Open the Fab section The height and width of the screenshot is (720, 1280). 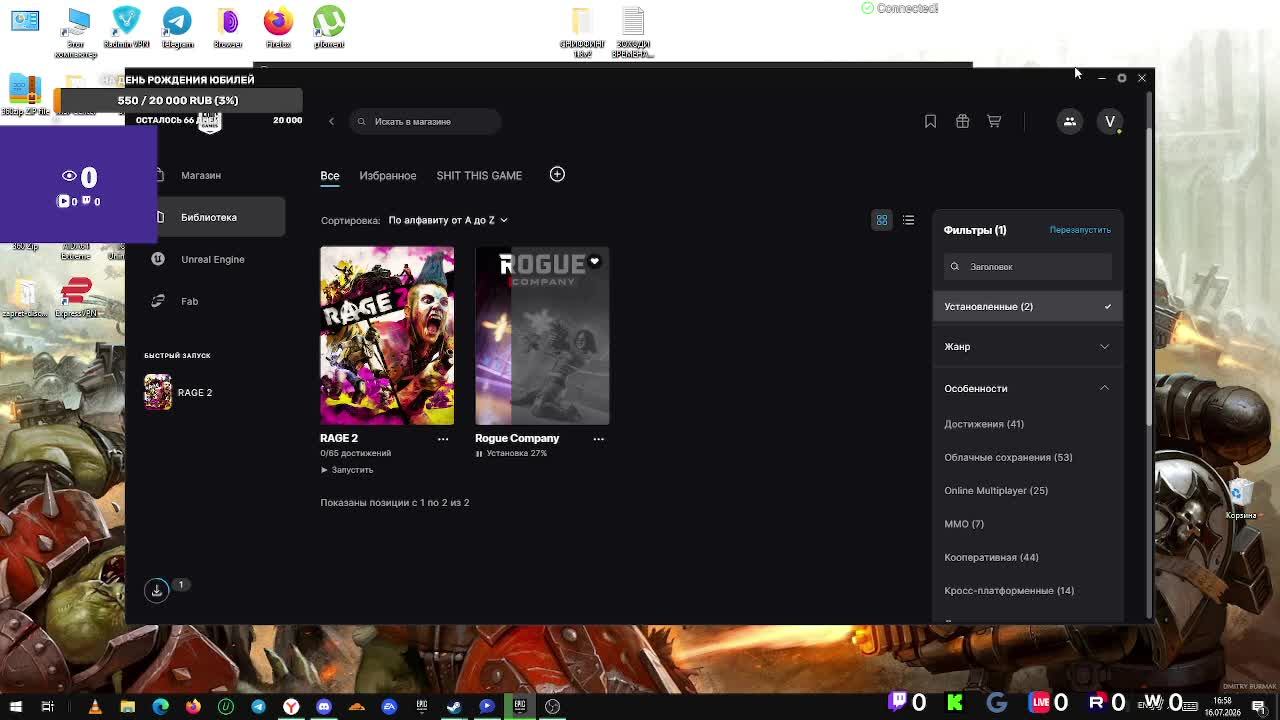(189, 301)
